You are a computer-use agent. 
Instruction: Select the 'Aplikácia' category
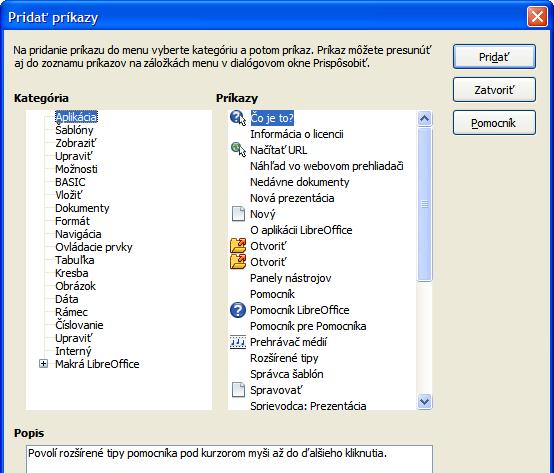[76, 117]
